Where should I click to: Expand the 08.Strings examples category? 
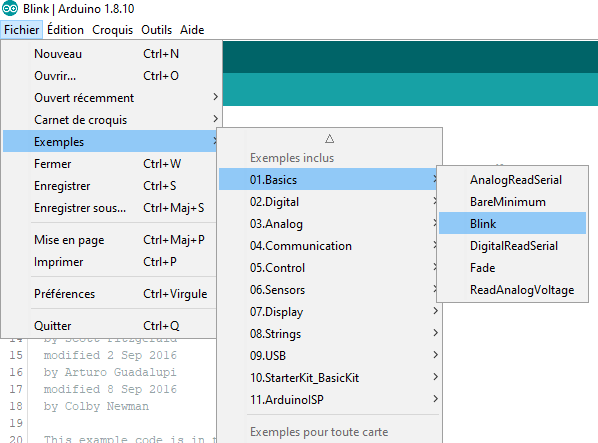(x=329, y=334)
